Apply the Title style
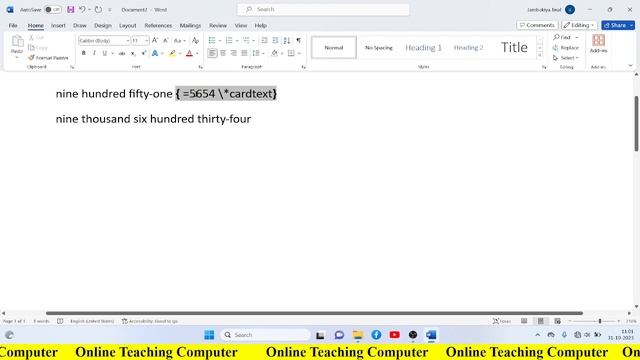This screenshot has width=640, height=360. click(x=514, y=47)
